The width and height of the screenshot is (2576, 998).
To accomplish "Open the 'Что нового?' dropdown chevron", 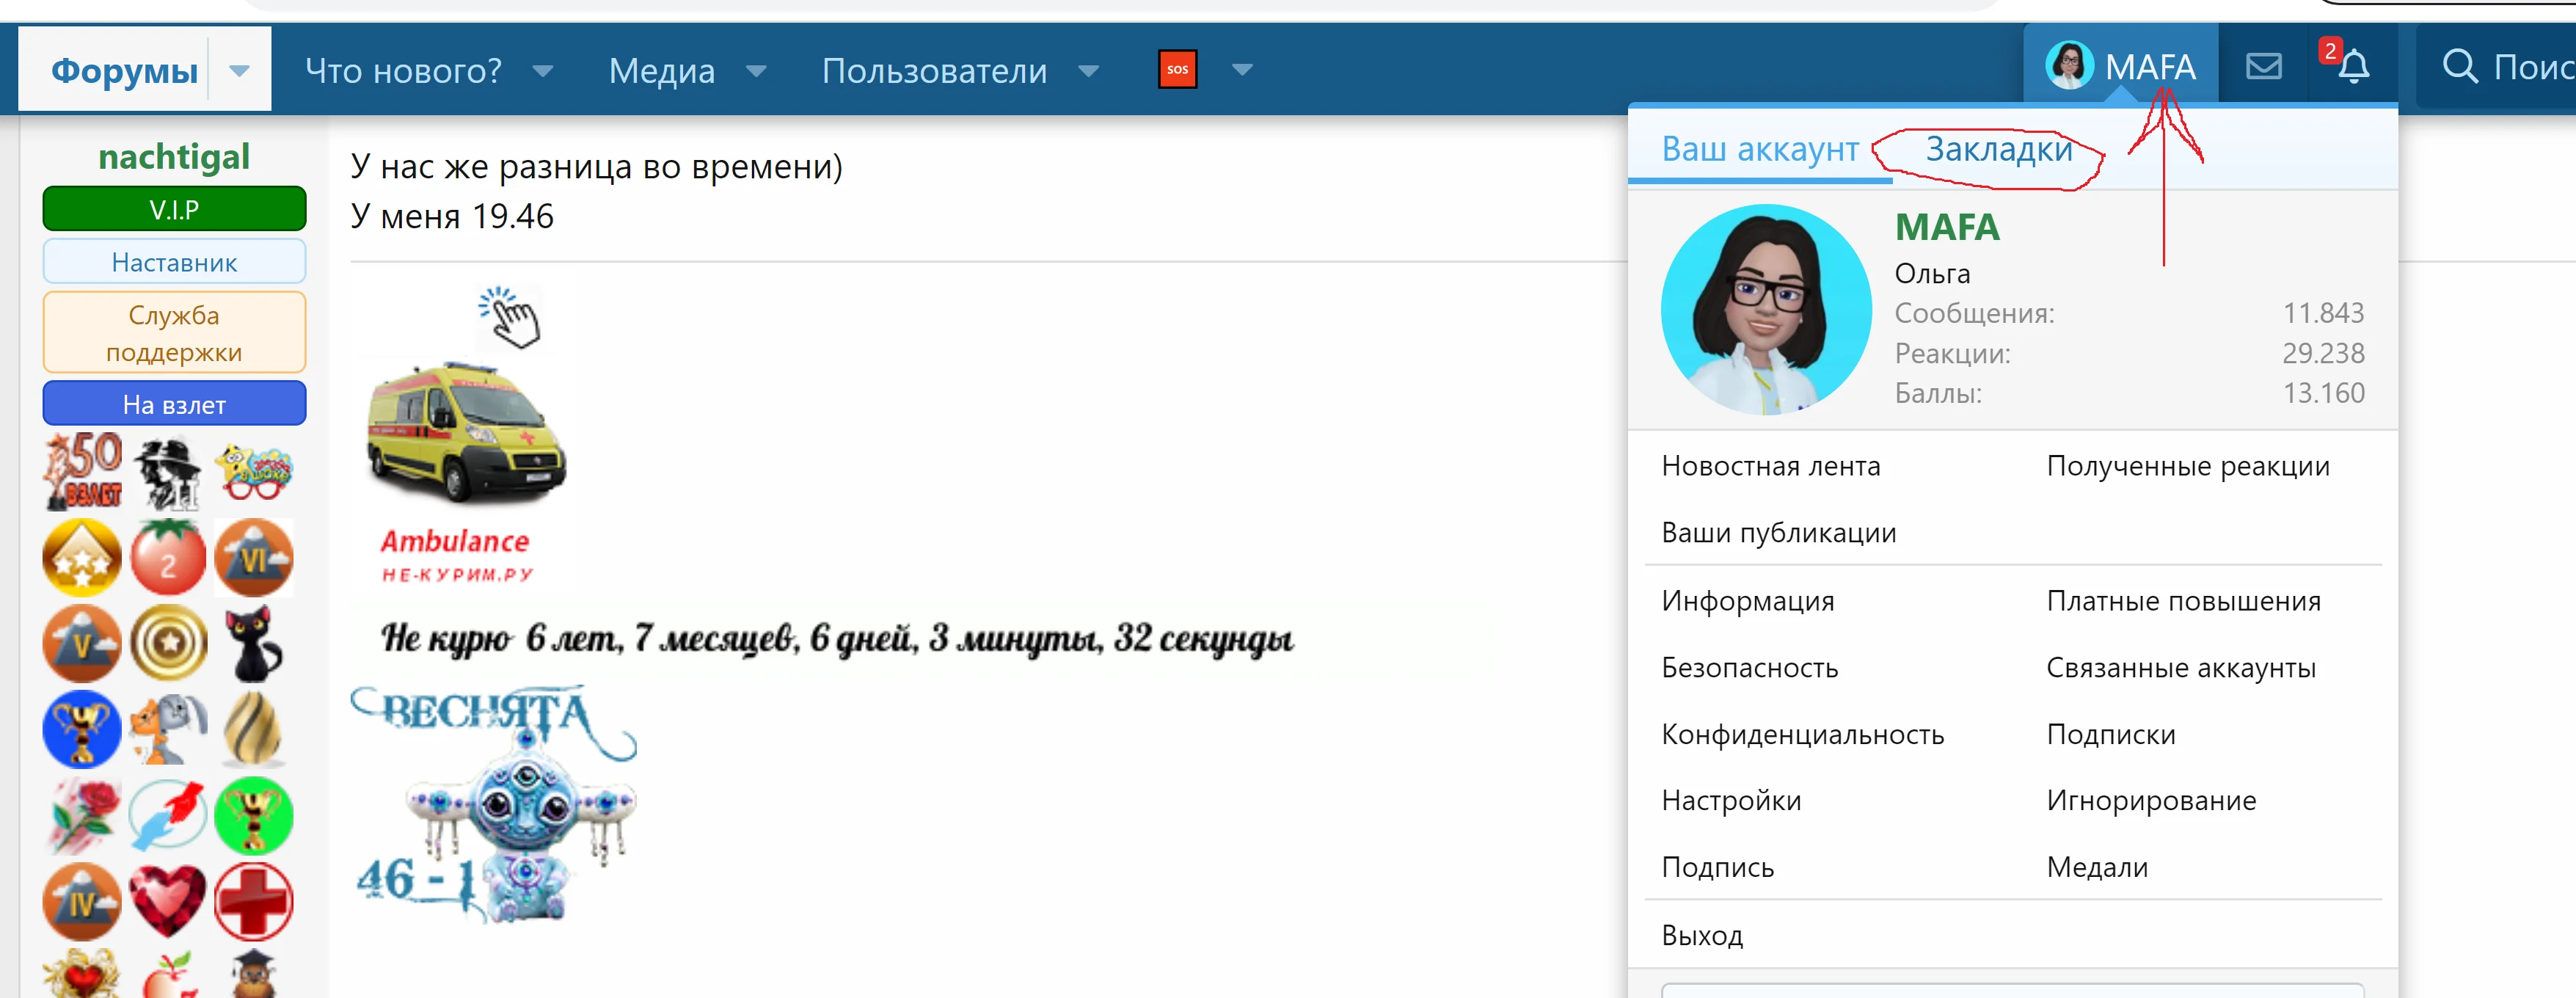I will 543,72.
